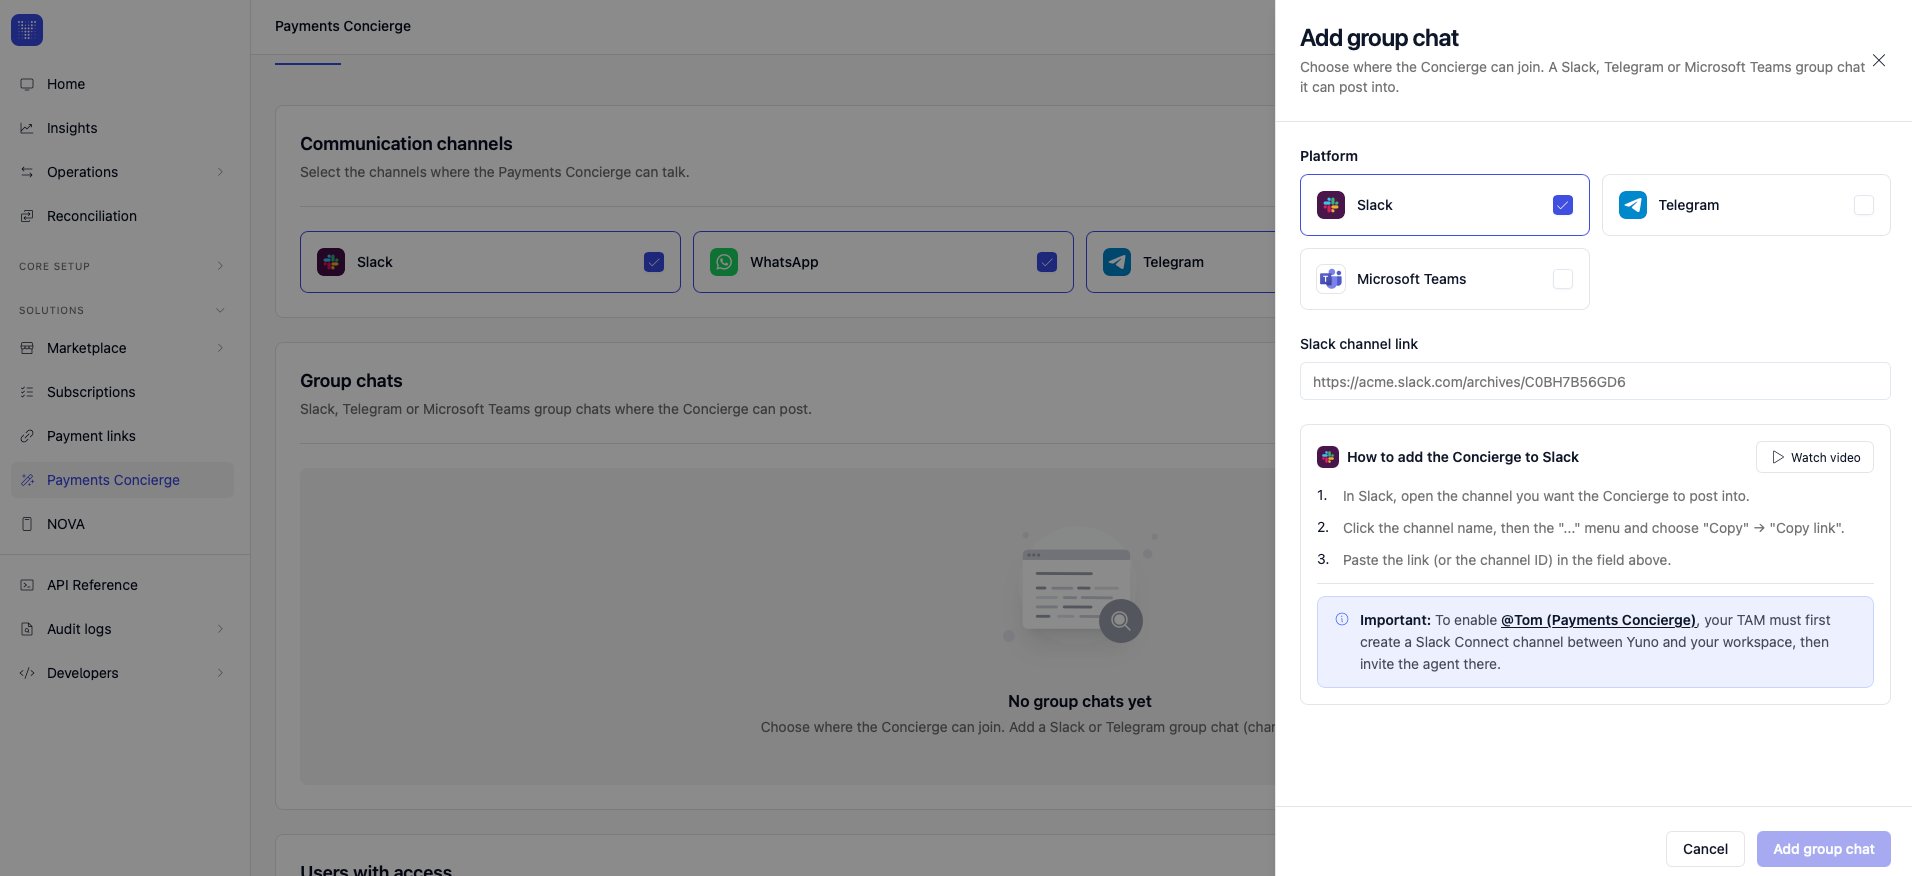Click the Subscriptions list icon
Screen dimensions: 1912x876
[x=27, y=392]
